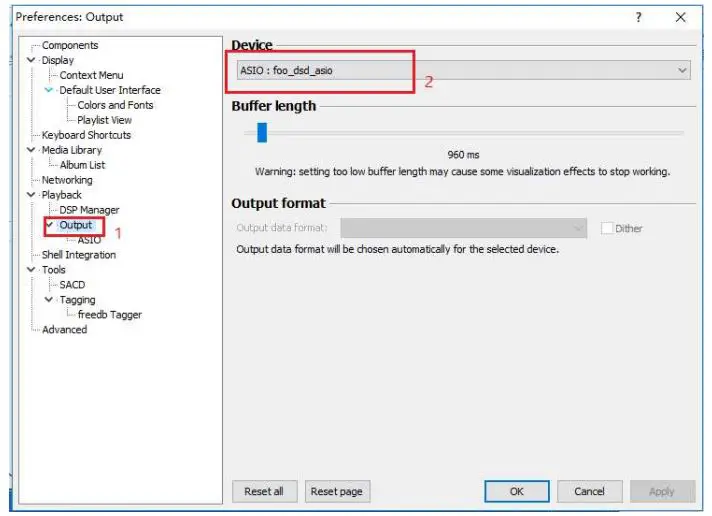The height and width of the screenshot is (516, 712).
Task: Confirm settings with OK button
Action: [517, 491]
